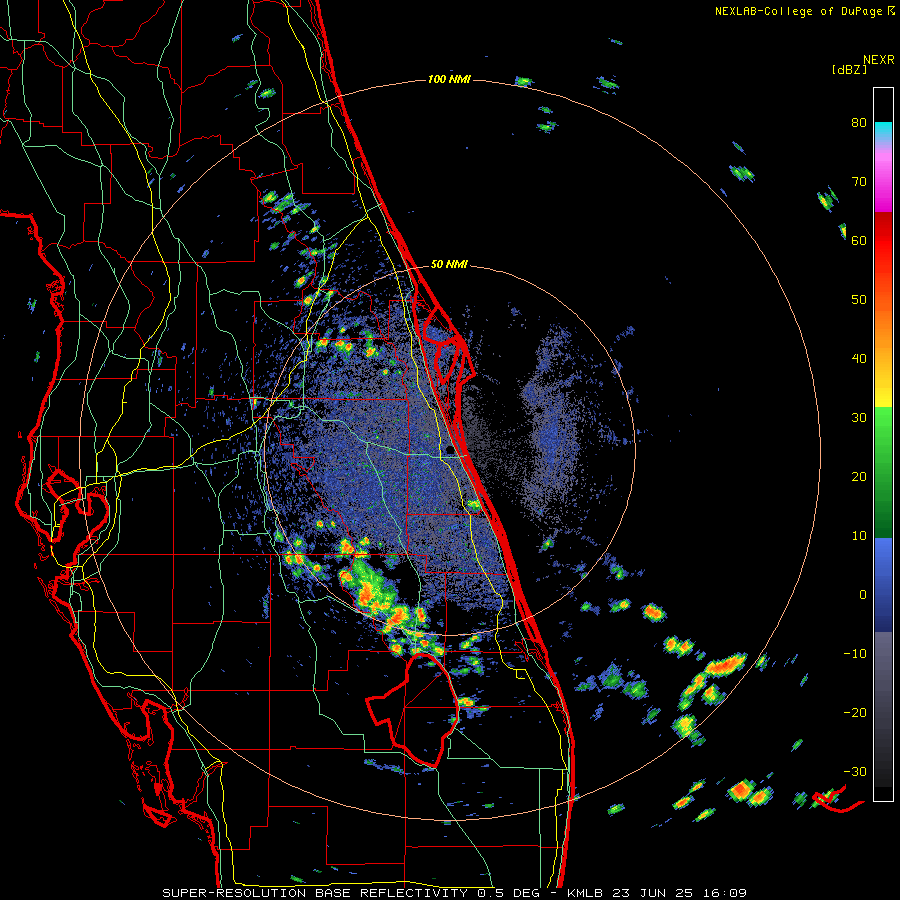Click the -20 value on the dBZ scale
This screenshot has height=900, width=900.
855,712
